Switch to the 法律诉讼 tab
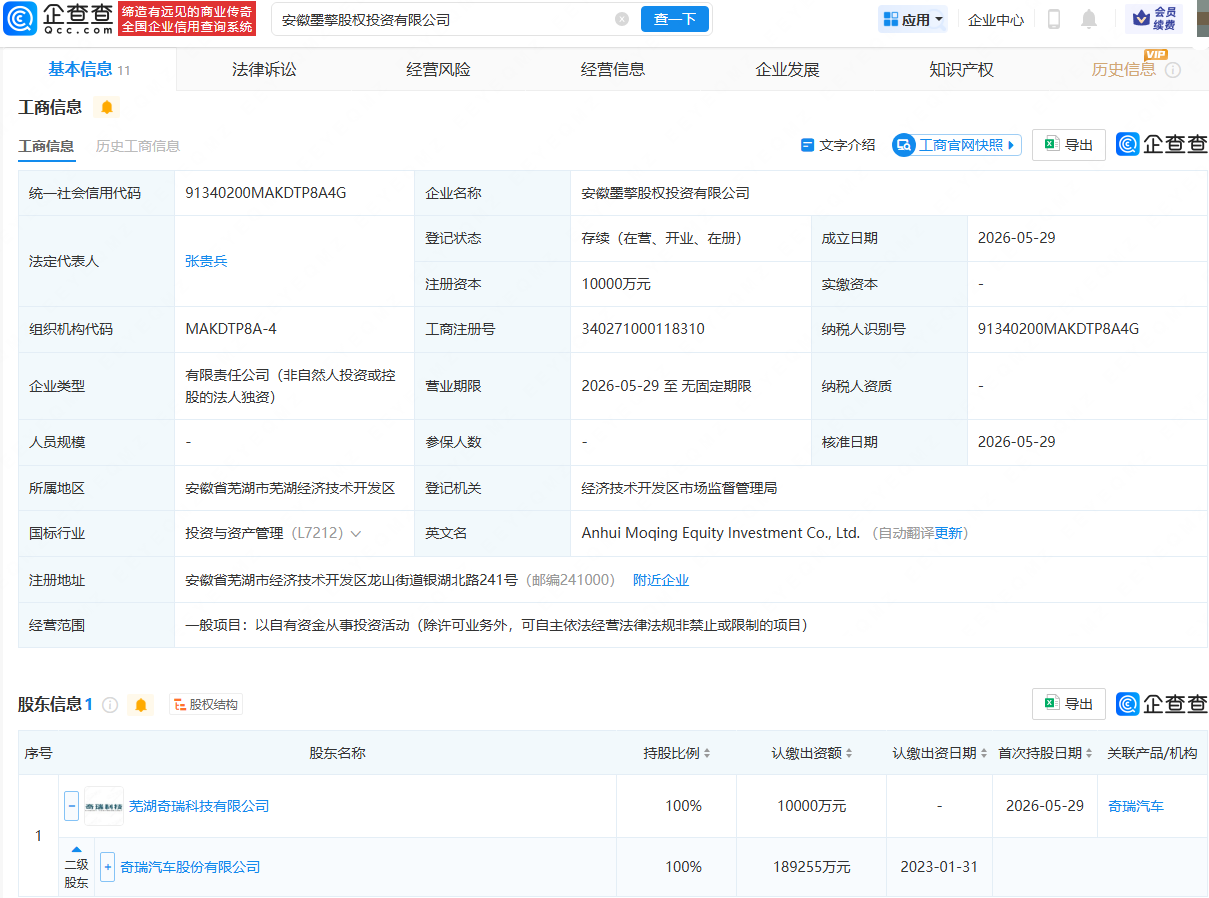 tap(264, 69)
